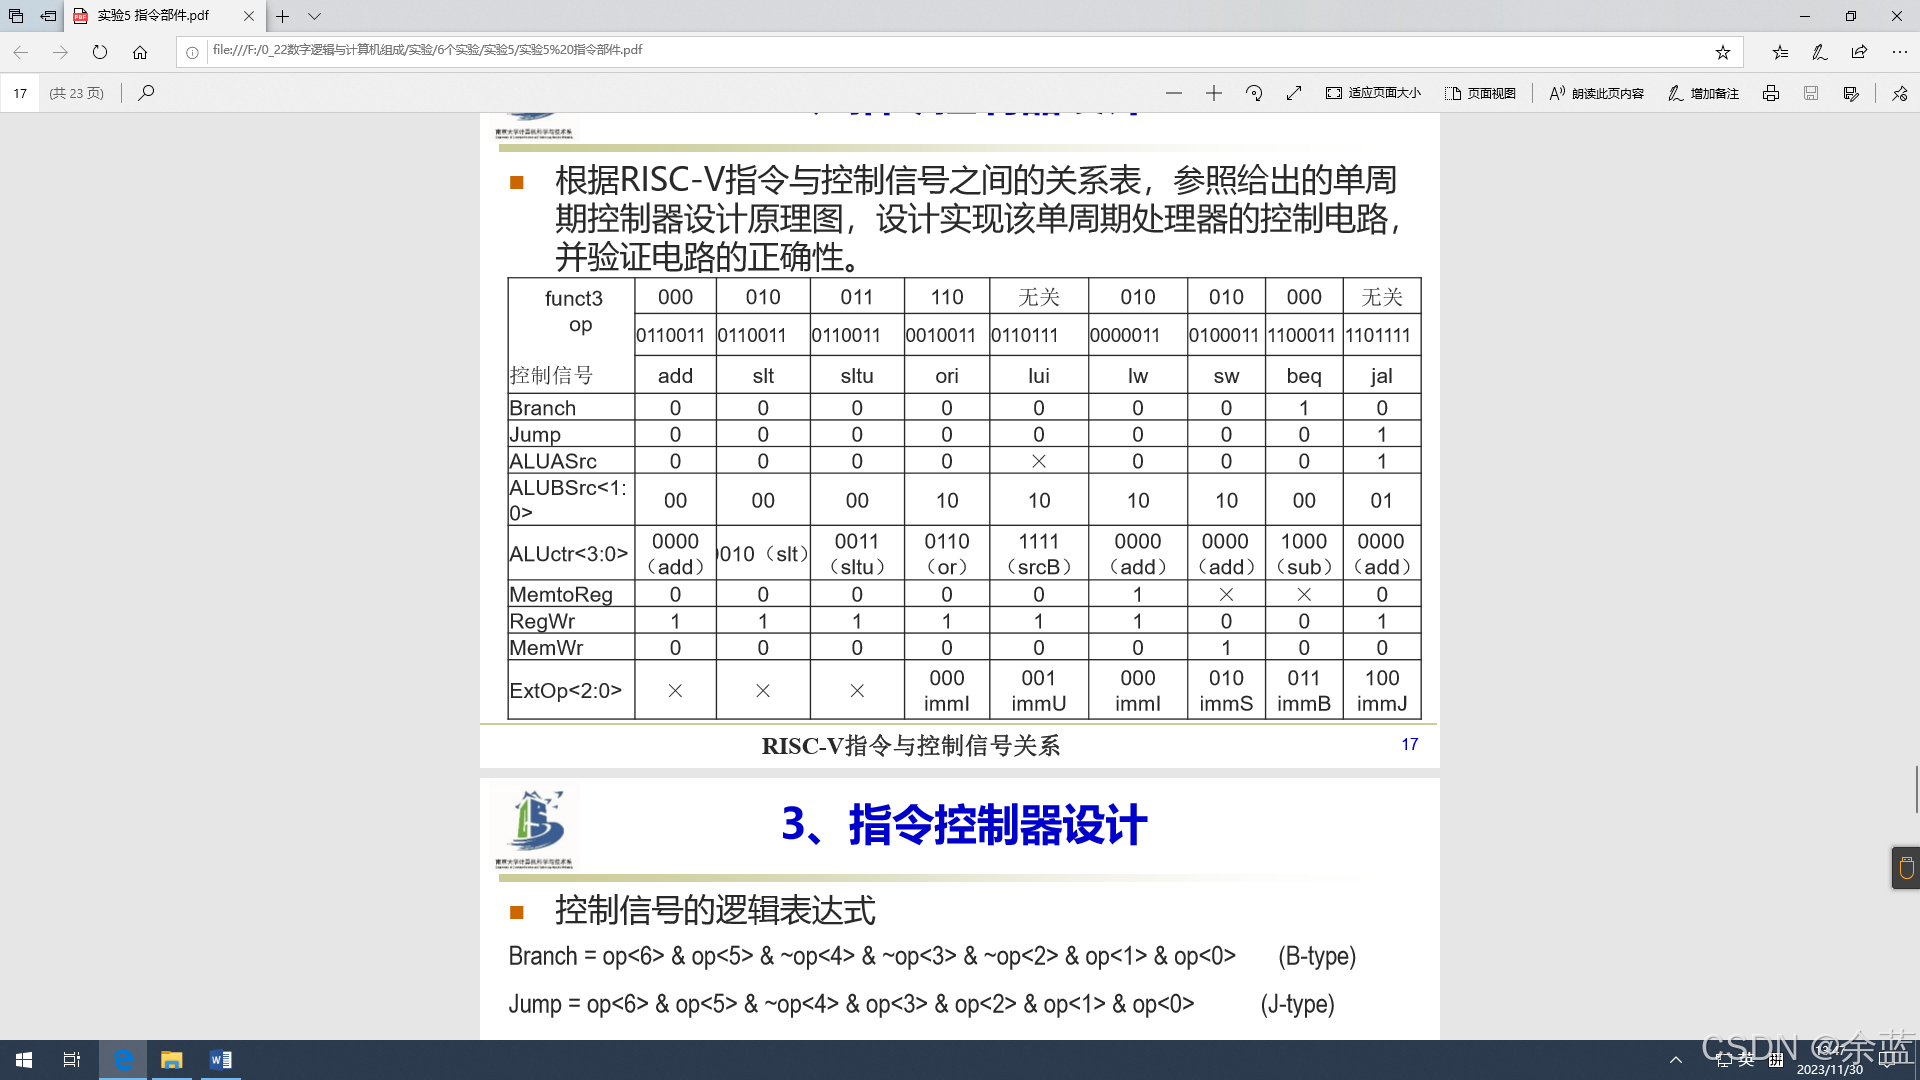Click Read aloud (朗读此页内容) button
The height and width of the screenshot is (1080, 1920).
tap(1596, 93)
